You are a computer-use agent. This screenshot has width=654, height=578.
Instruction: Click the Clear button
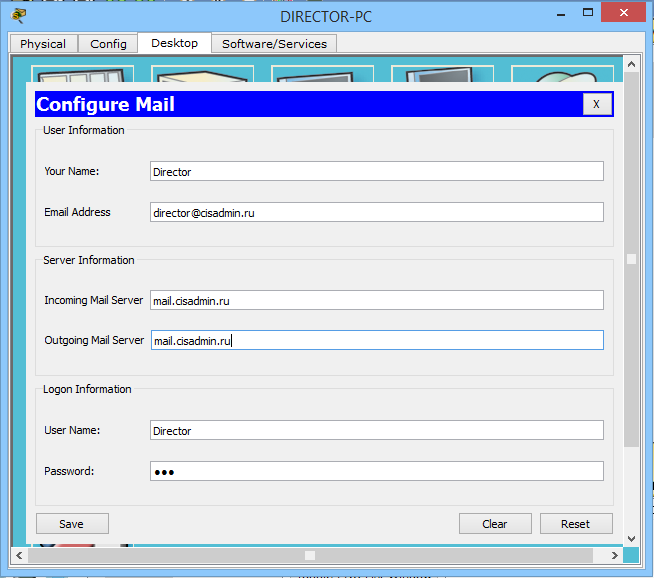click(495, 524)
